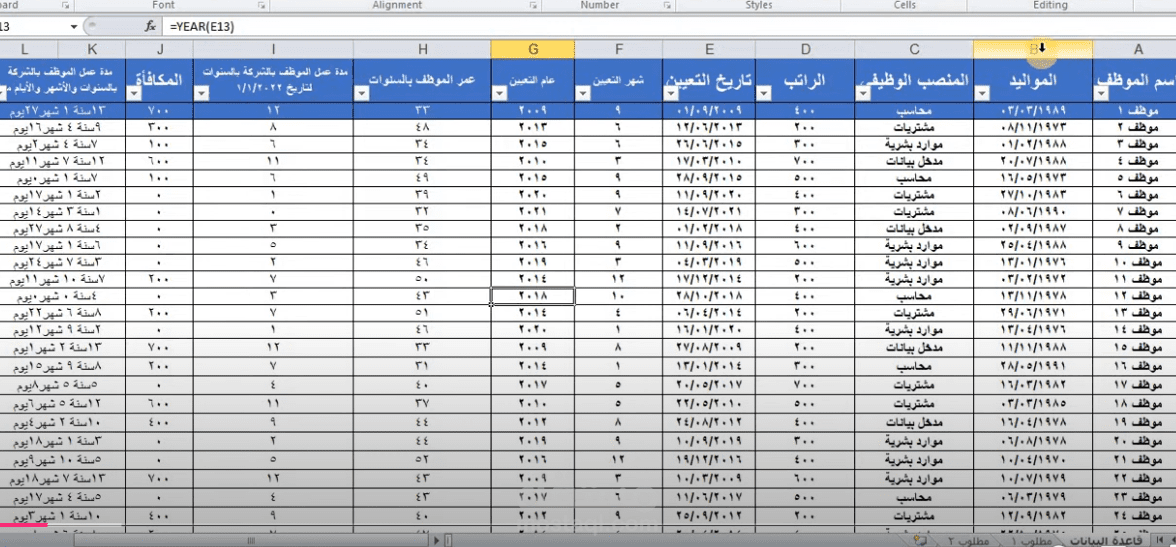The image size is (1176, 547).
Task: Select the موظف ٤ name cell
Action: 1135,160
